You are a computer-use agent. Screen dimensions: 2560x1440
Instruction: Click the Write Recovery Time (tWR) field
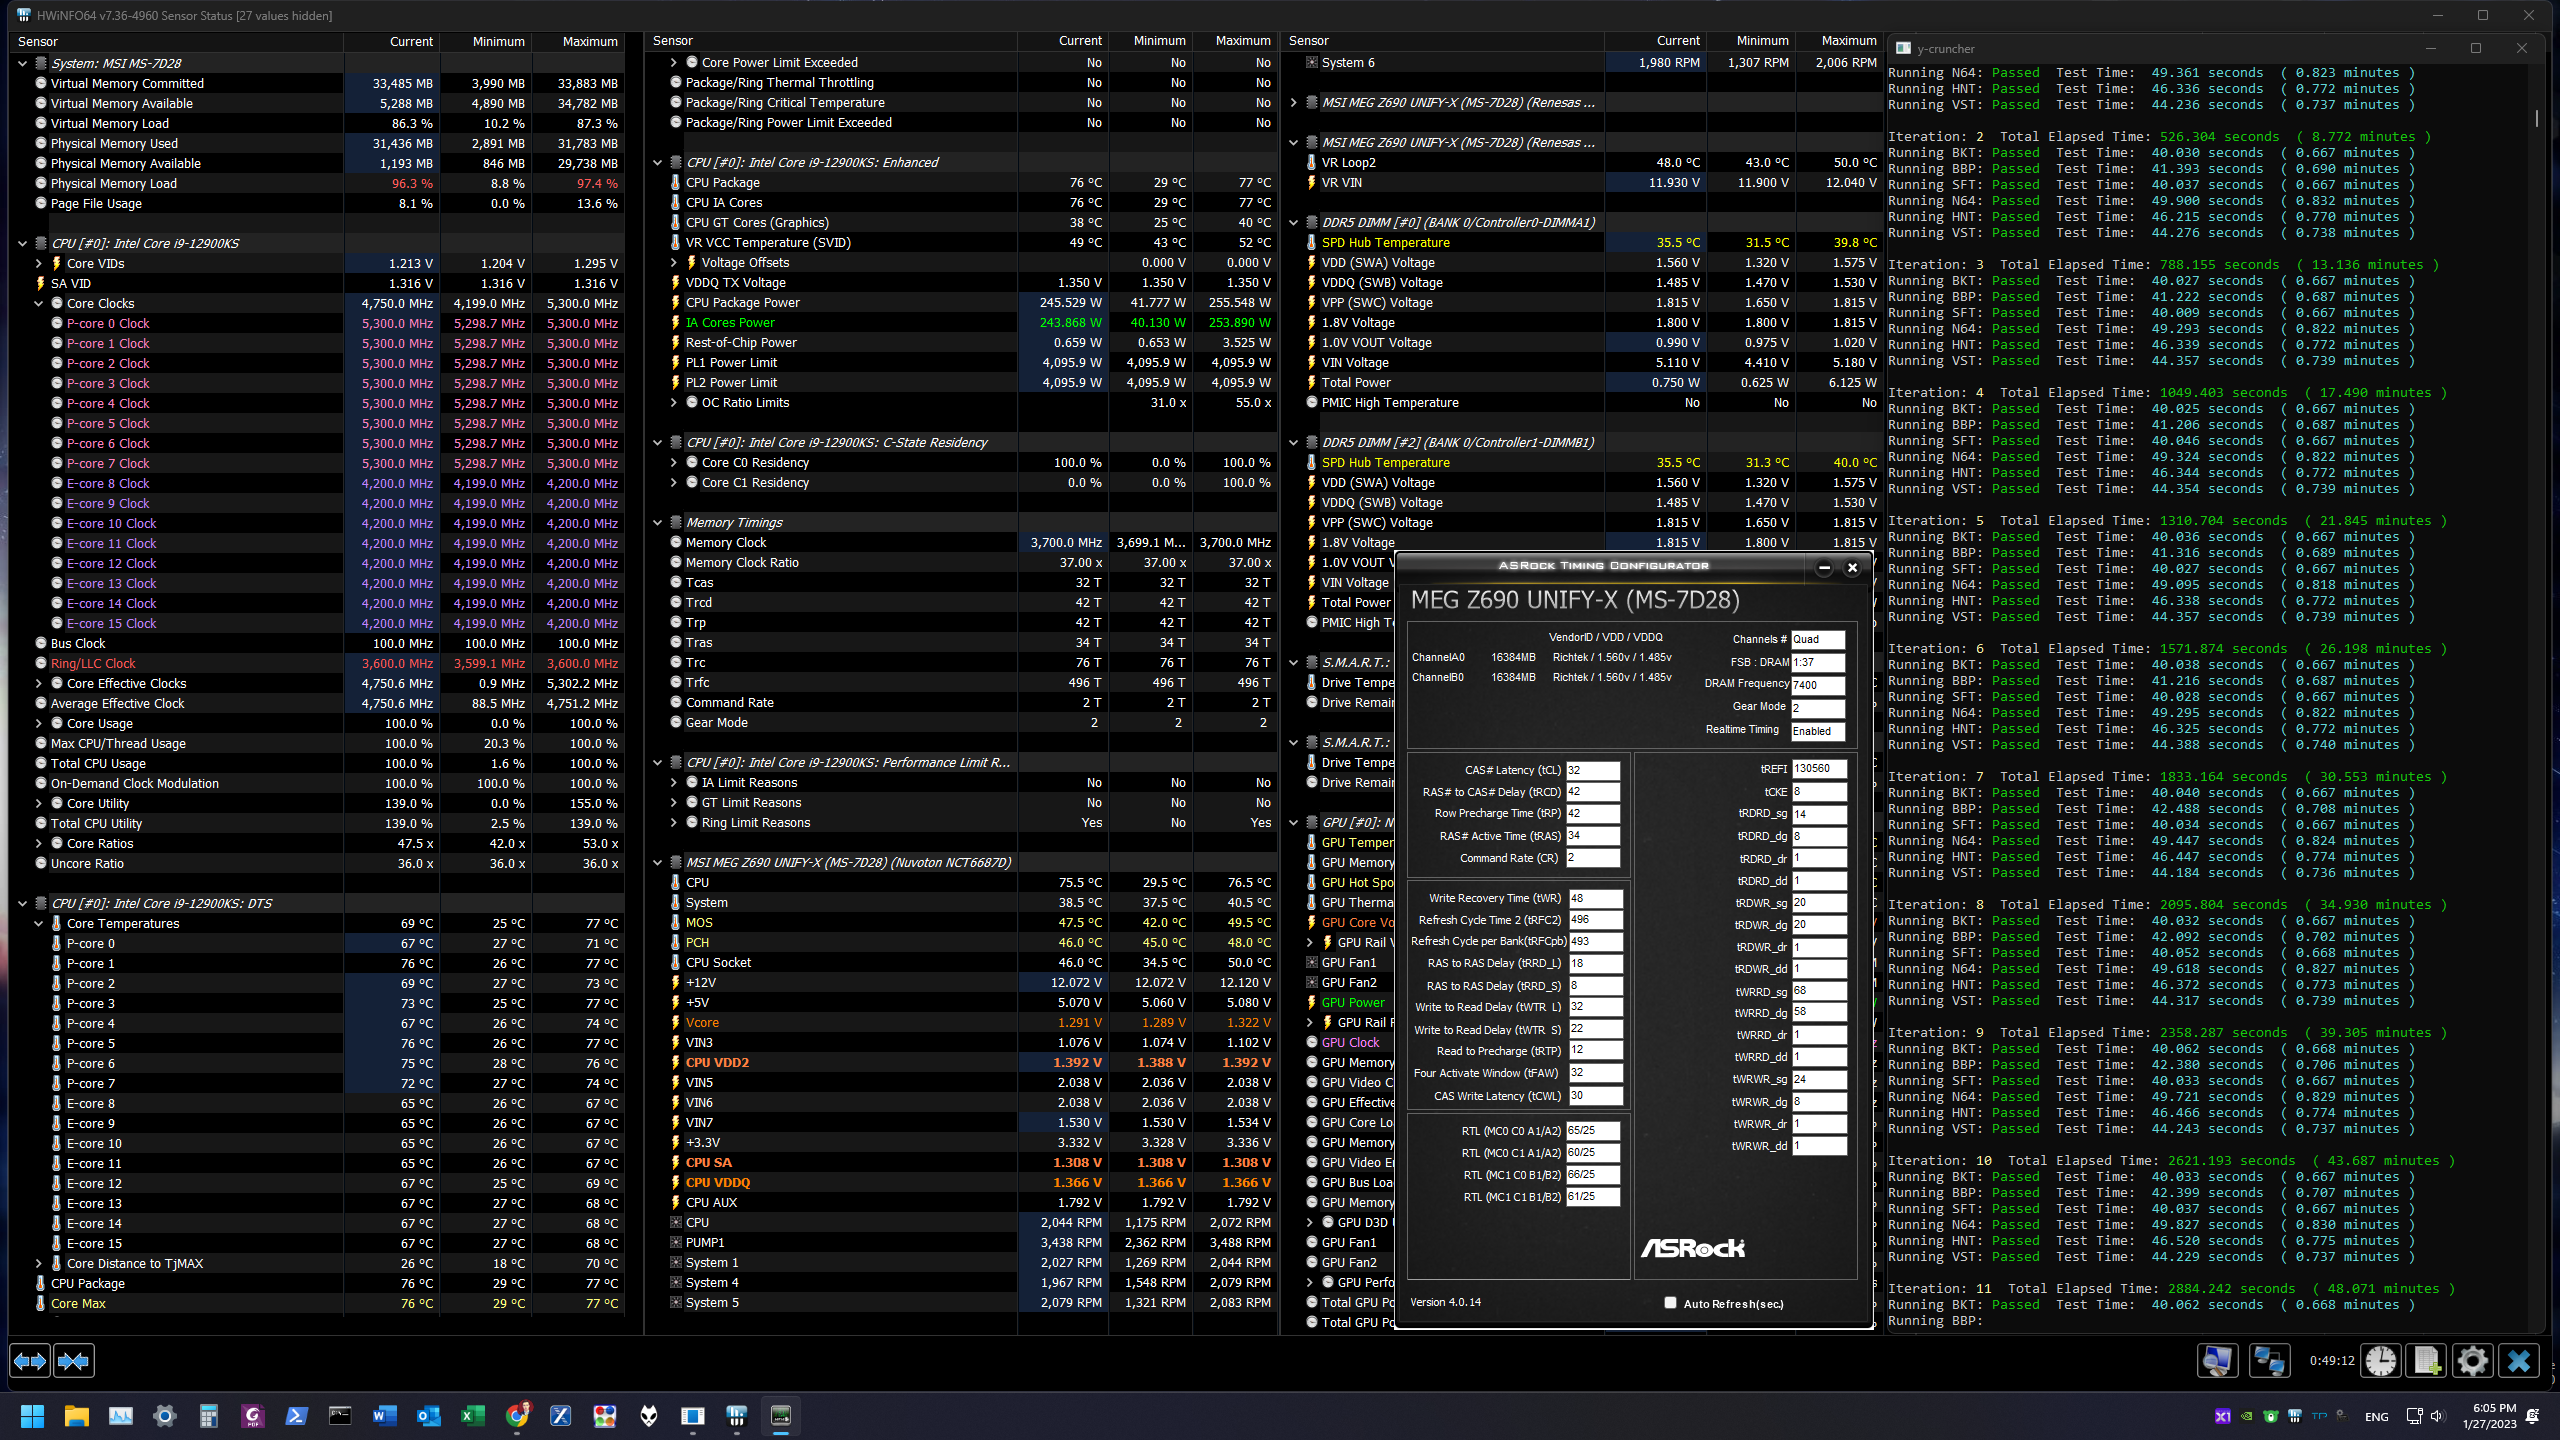click(1595, 898)
